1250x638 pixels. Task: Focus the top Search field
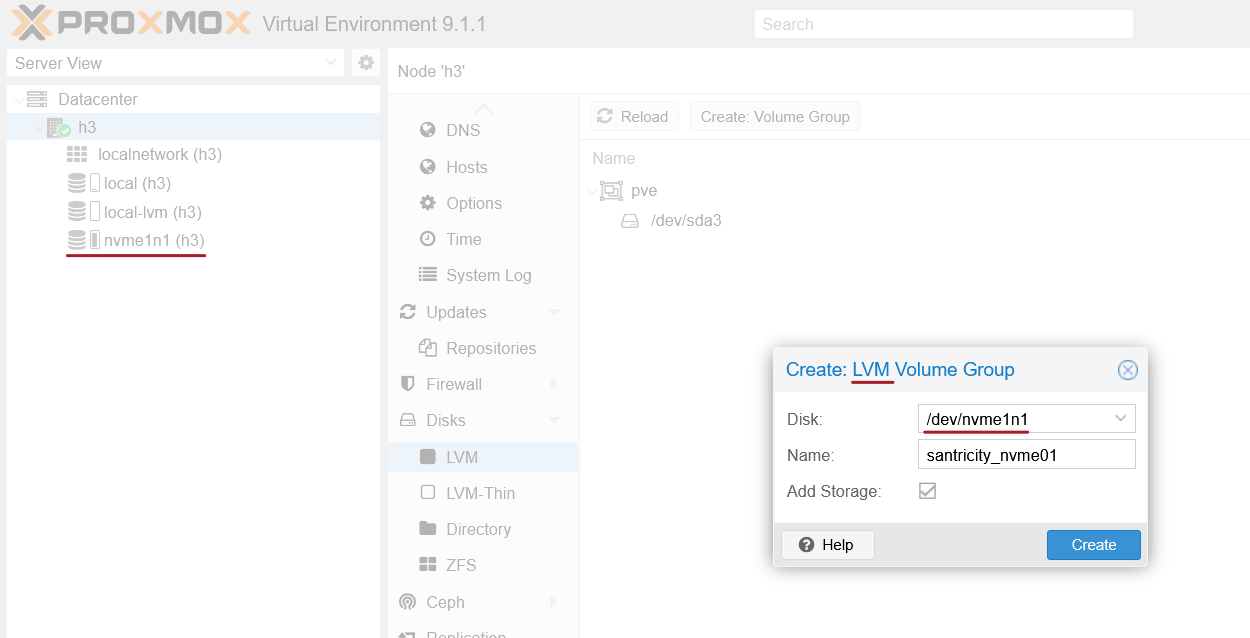point(944,24)
